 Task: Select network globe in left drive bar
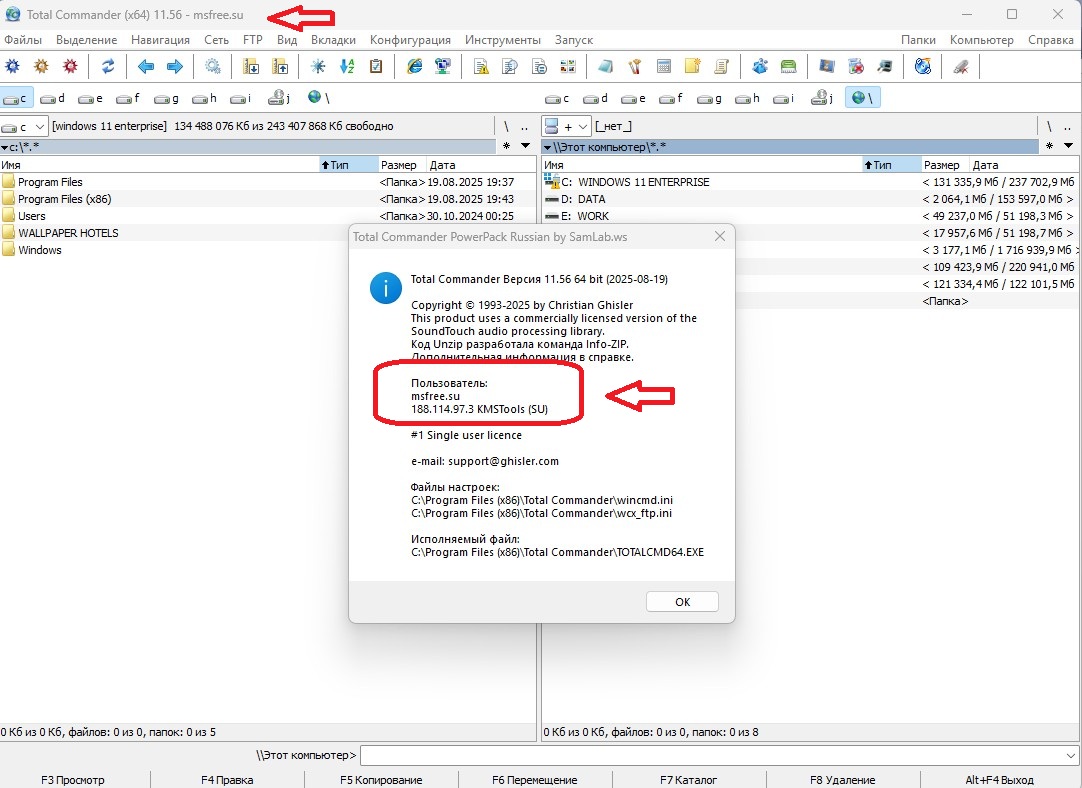coord(318,98)
